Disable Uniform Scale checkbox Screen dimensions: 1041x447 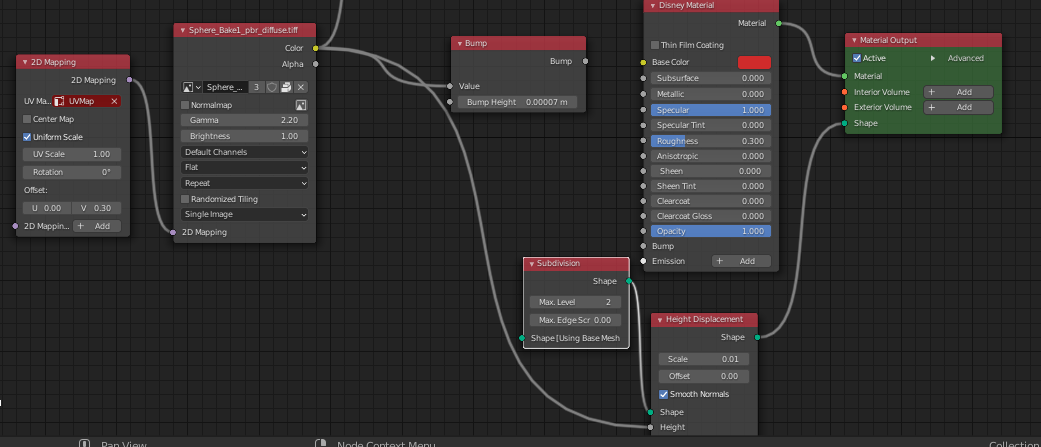(x=27, y=137)
